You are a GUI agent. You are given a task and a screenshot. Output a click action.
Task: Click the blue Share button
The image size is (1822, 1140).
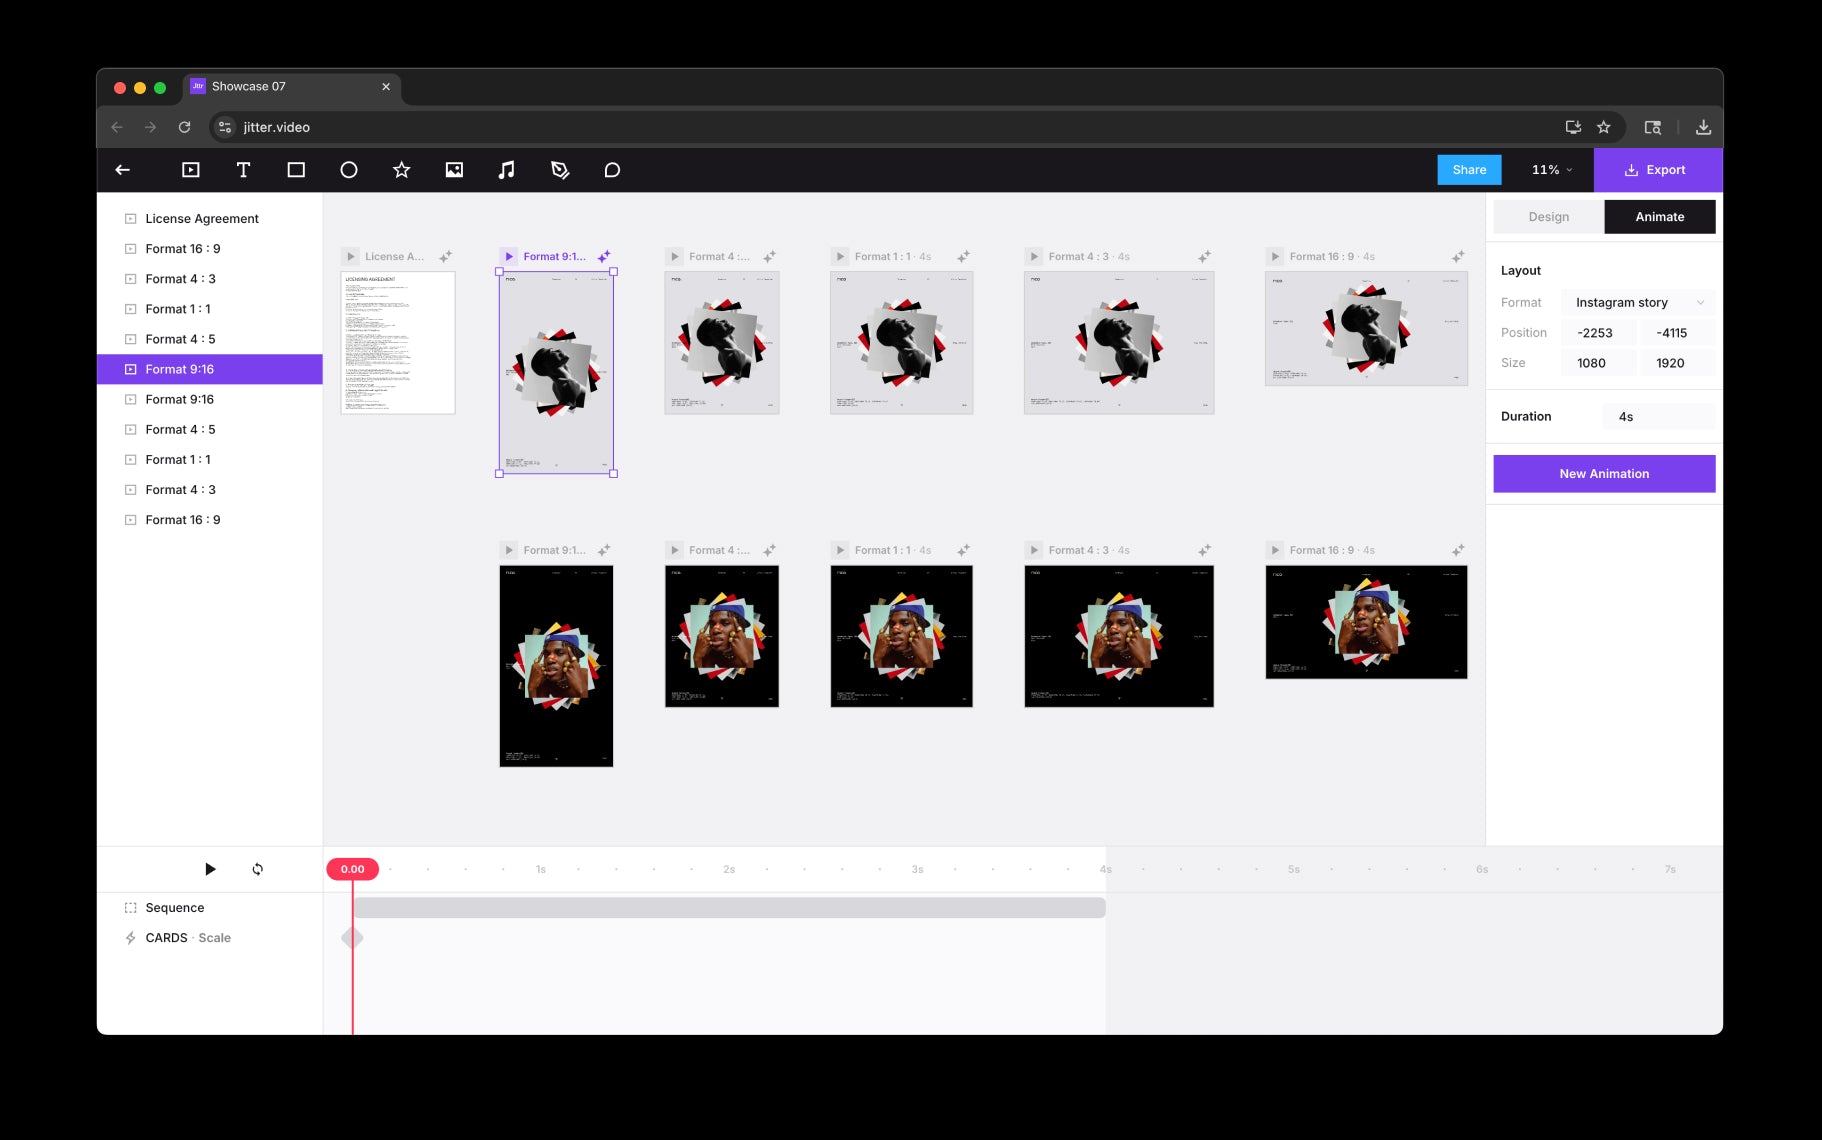[1469, 170]
